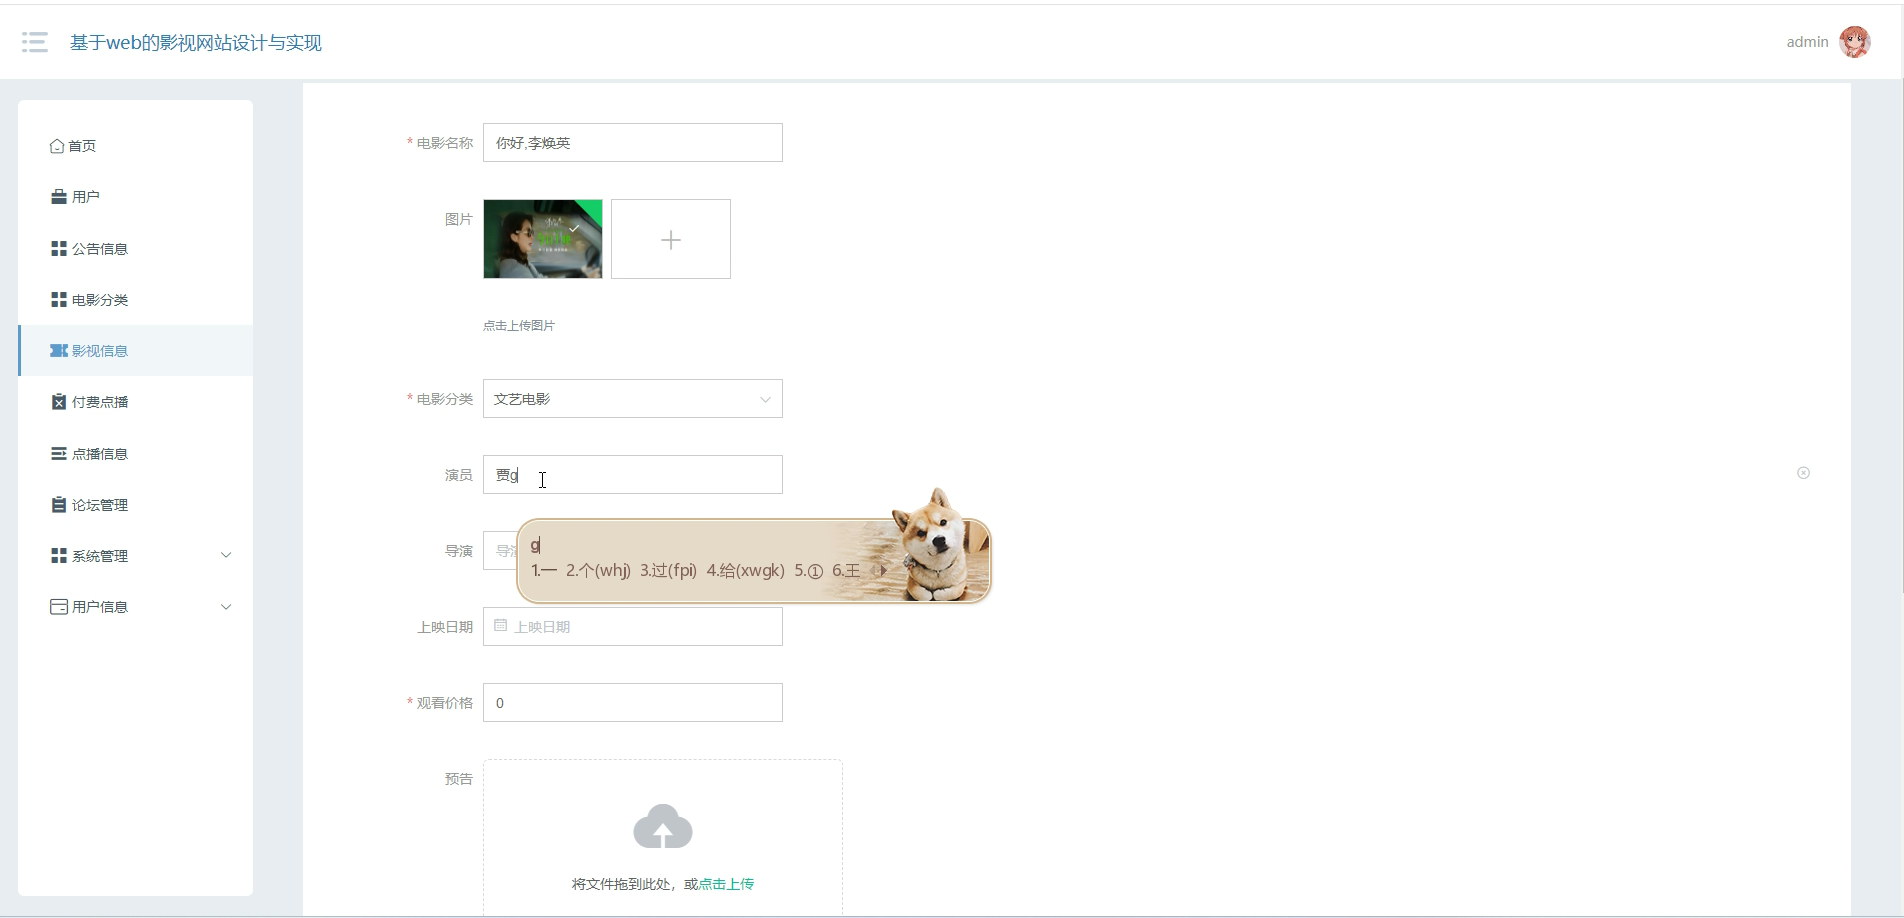Click the 论坛管理 clipboard icon
This screenshot has height=918, width=1904.
[x=59, y=505]
